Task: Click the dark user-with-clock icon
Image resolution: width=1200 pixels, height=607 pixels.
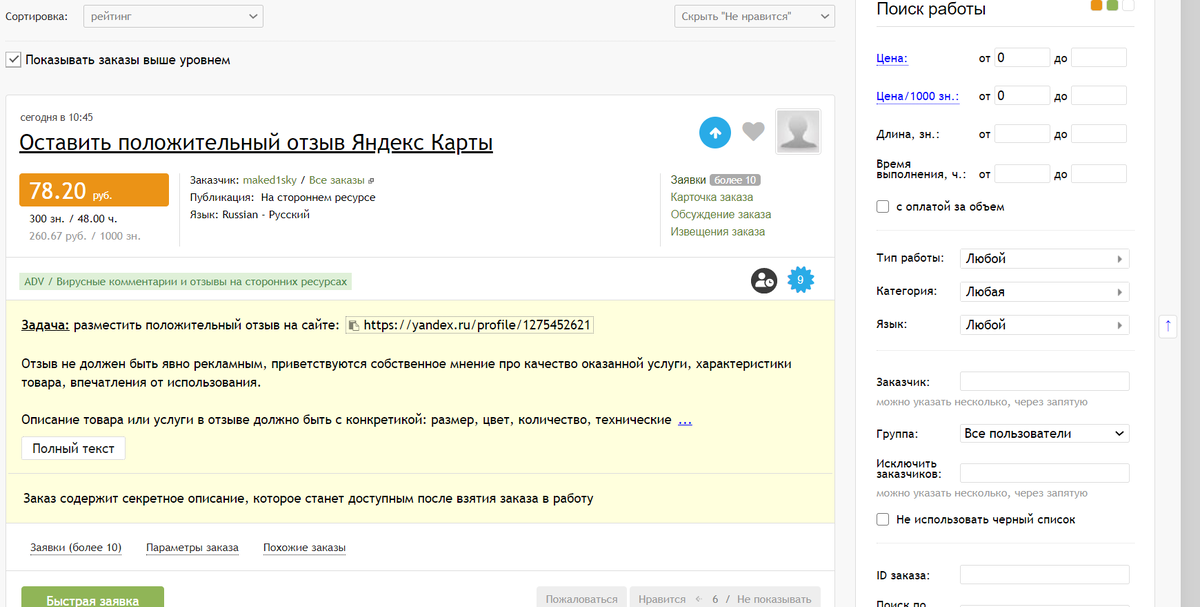Action: 765,281
